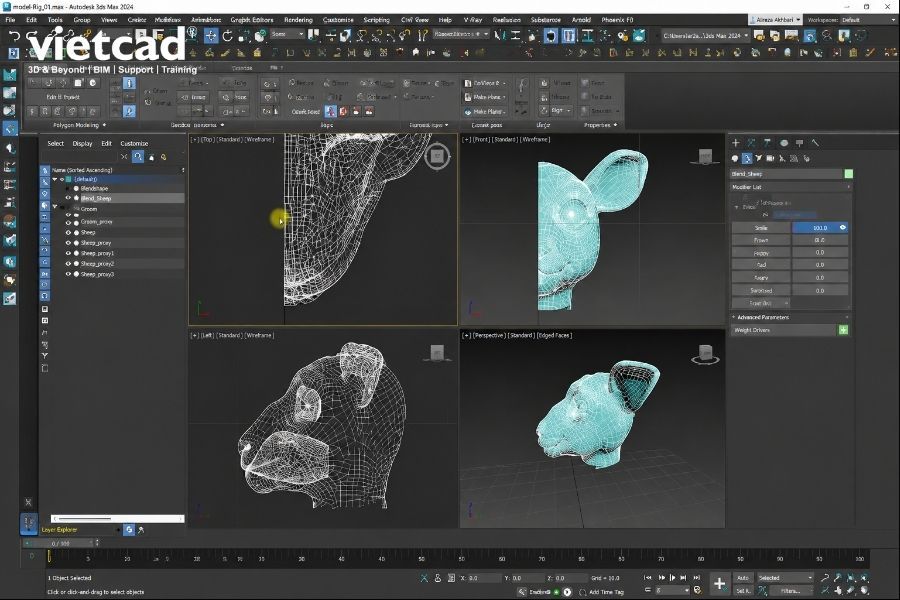Open the Scripting menu
This screenshot has height=600, width=900.
pos(377,20)
